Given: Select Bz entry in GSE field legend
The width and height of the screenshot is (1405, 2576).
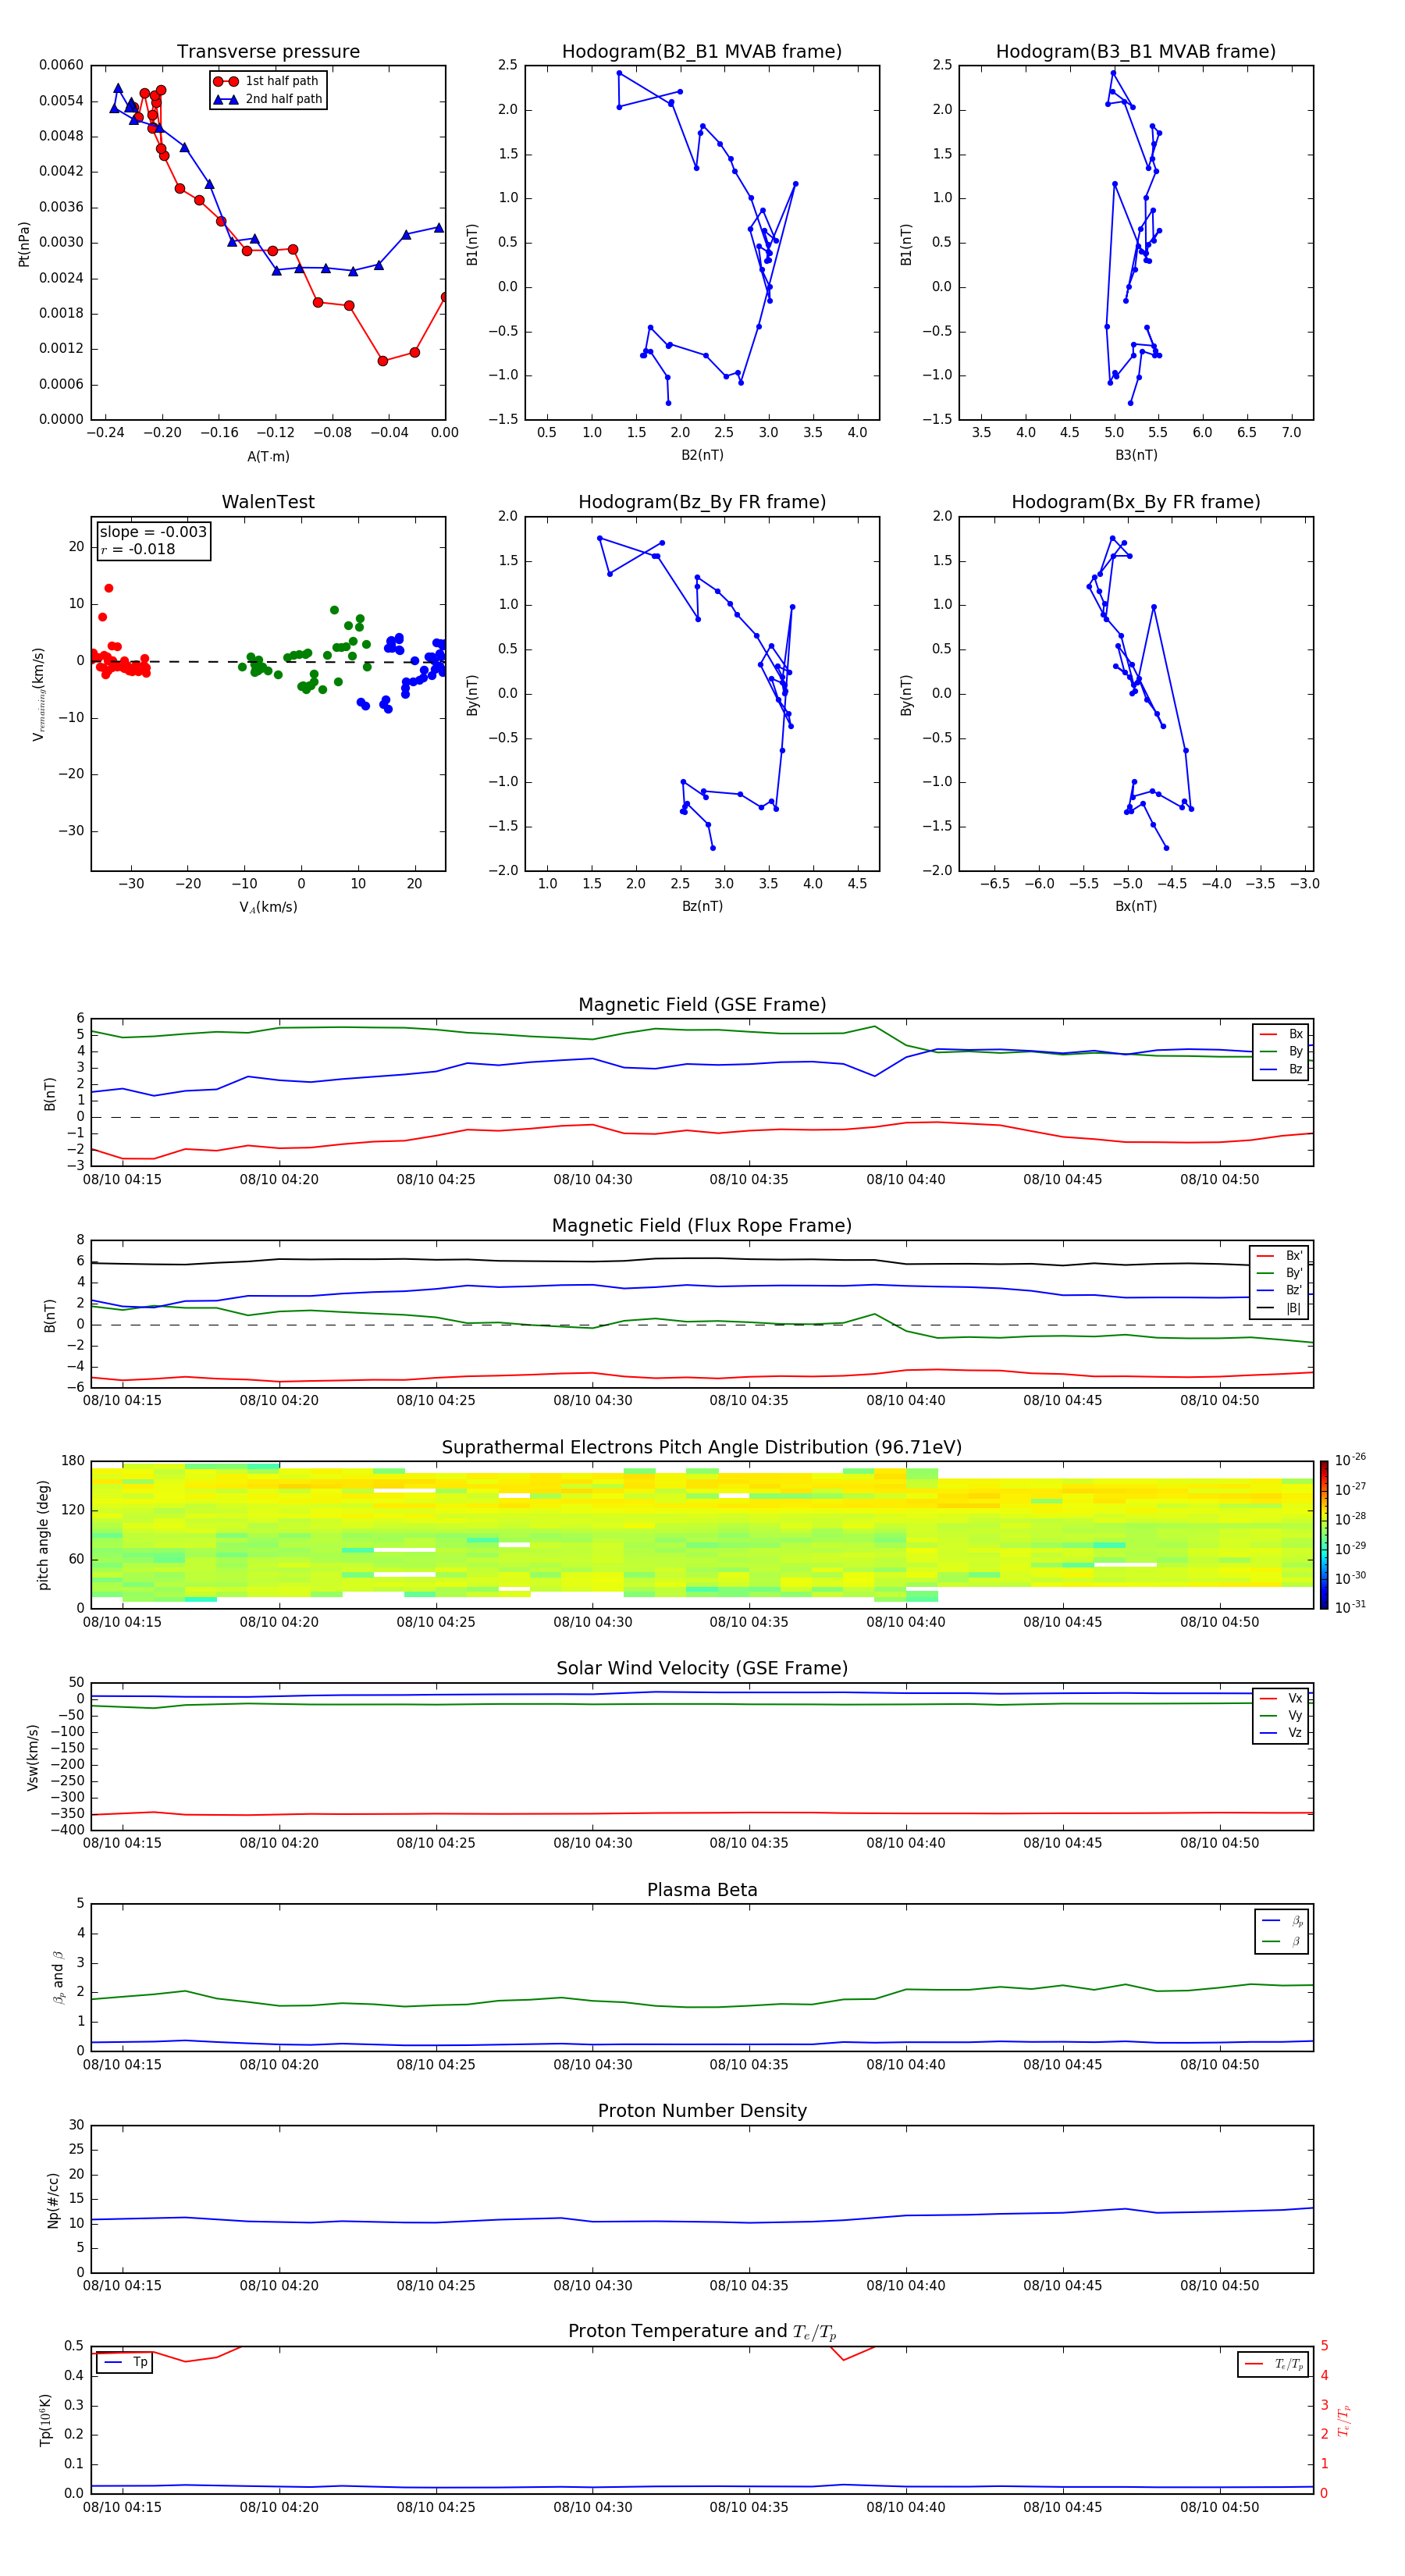Looking at the screenshot, I should tap(1281, 1069).
